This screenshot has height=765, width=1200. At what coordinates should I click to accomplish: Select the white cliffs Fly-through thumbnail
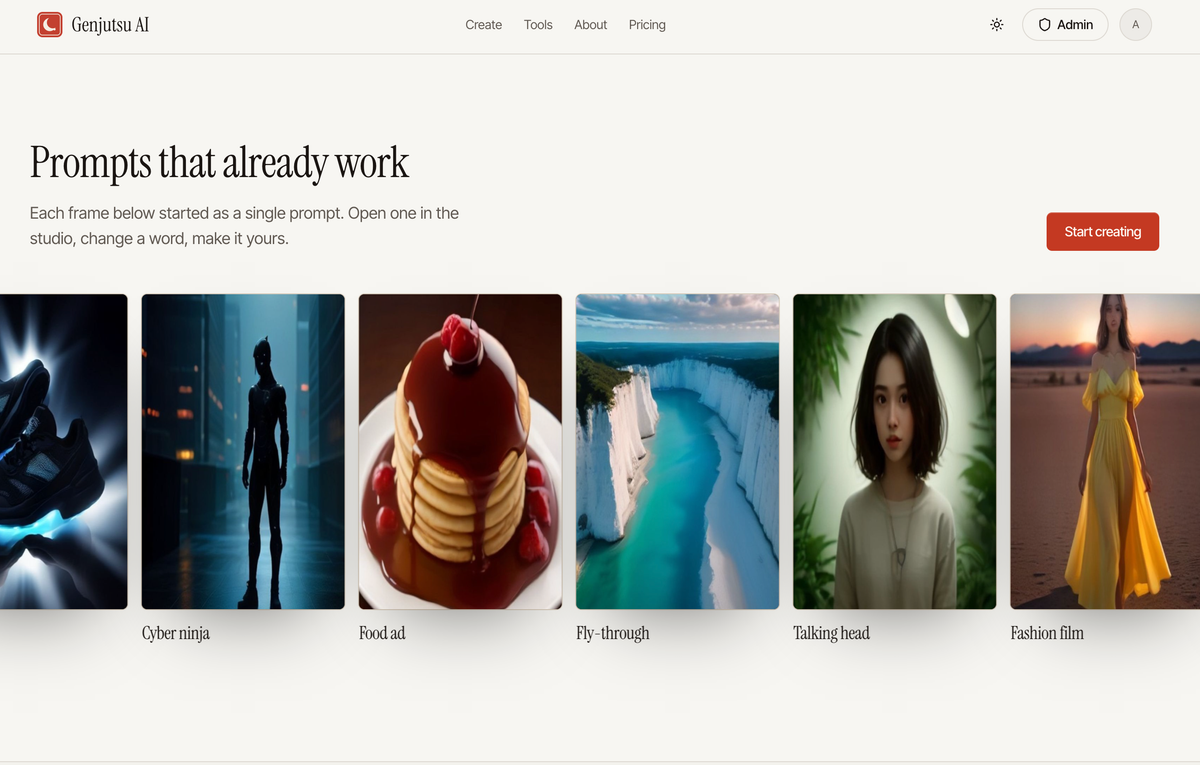(x=677, y=451)
